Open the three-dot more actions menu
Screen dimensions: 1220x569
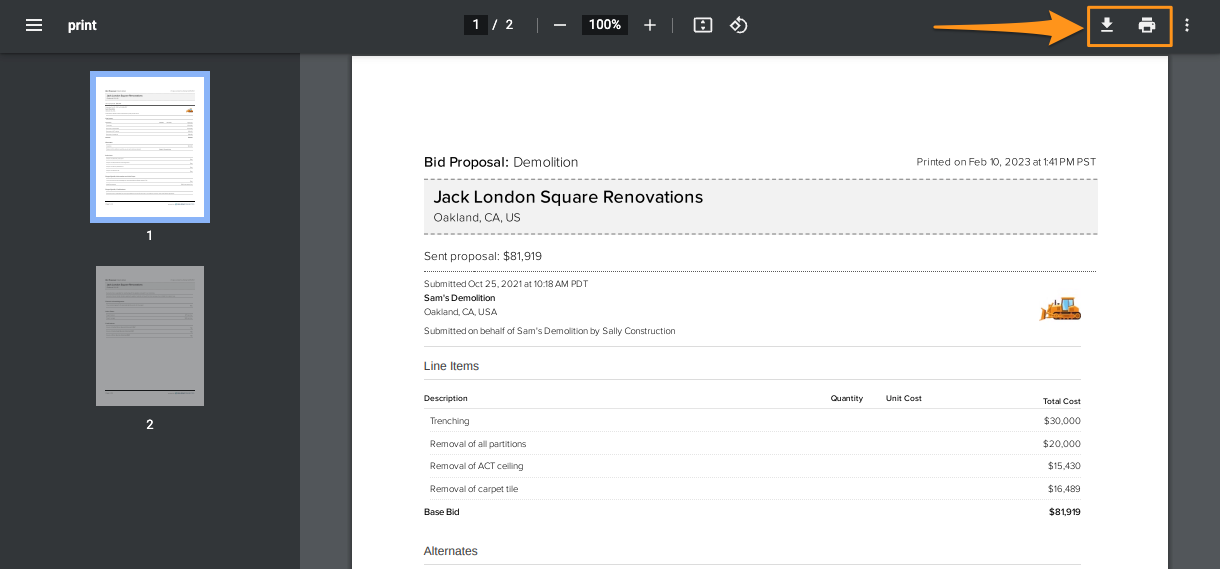[x=1187, y=25]
